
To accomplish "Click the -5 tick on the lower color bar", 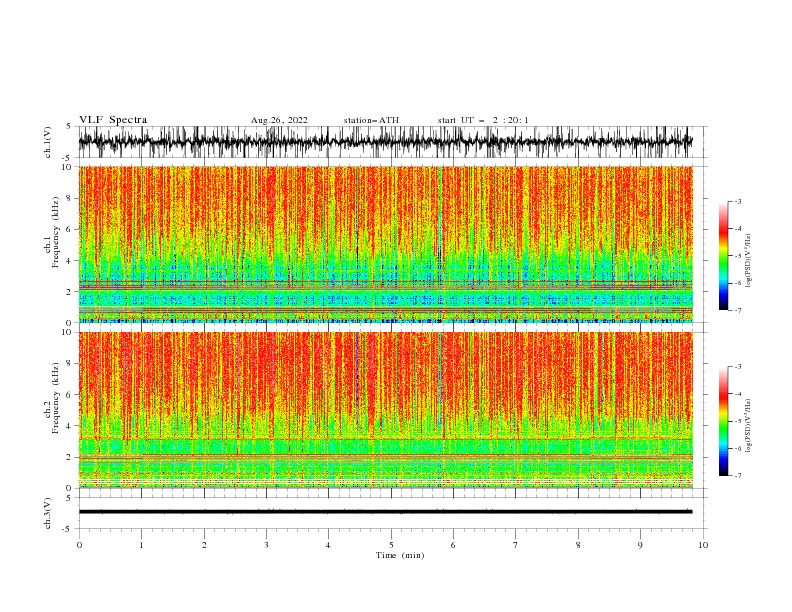I will pyautogui.click(x=737, y=421).
